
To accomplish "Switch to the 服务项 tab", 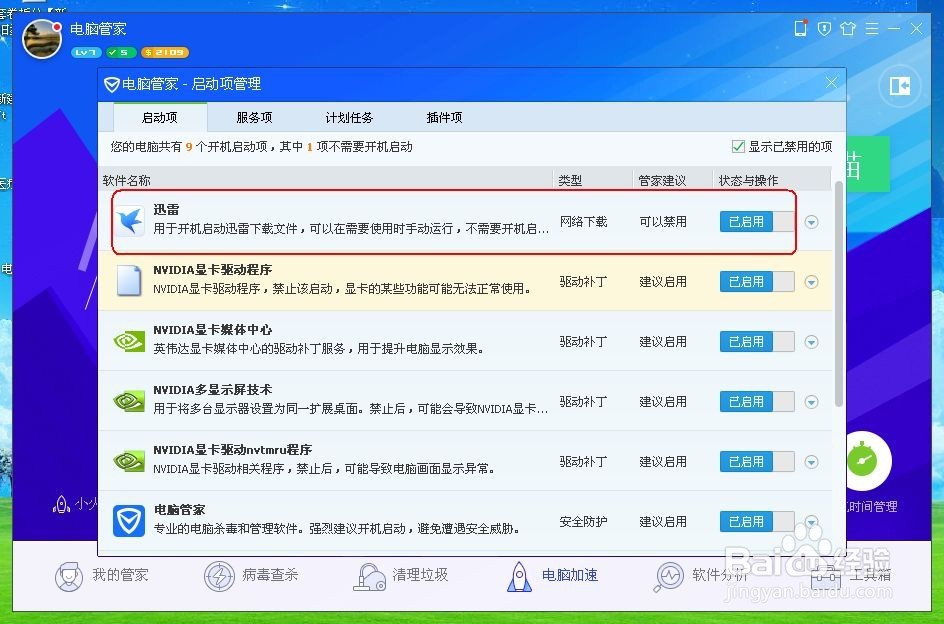I will [x=253, y=117].
